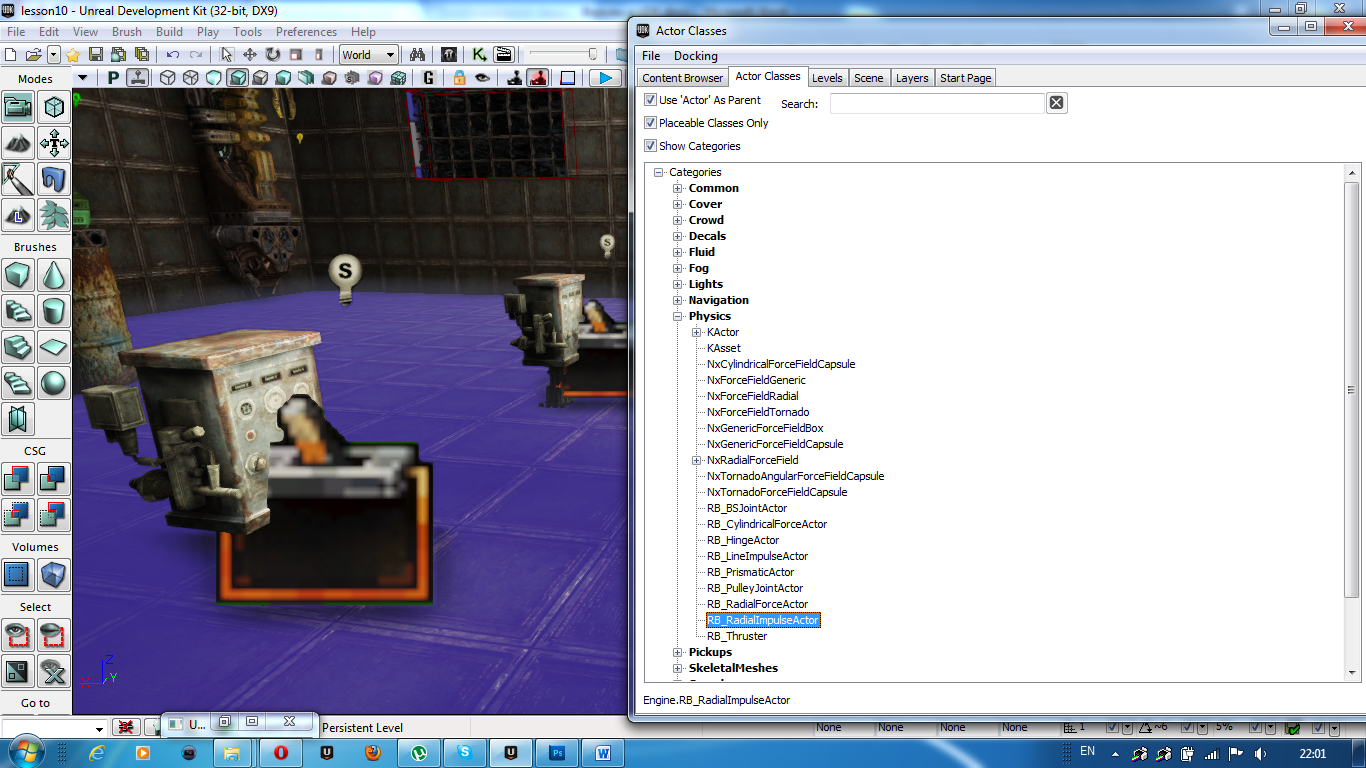1366x768 pixels.
Task: Switch to the Content Browser tab
Action: [683, 78]
